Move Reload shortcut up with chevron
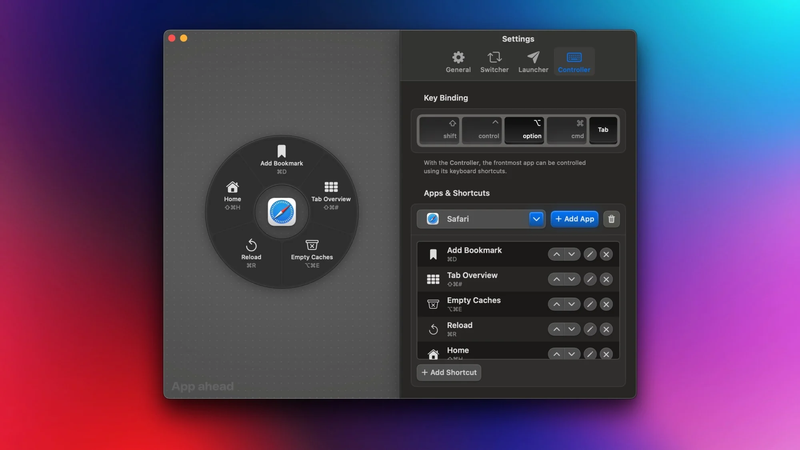The height and width of the screenshot is (450, 800). 556,329
